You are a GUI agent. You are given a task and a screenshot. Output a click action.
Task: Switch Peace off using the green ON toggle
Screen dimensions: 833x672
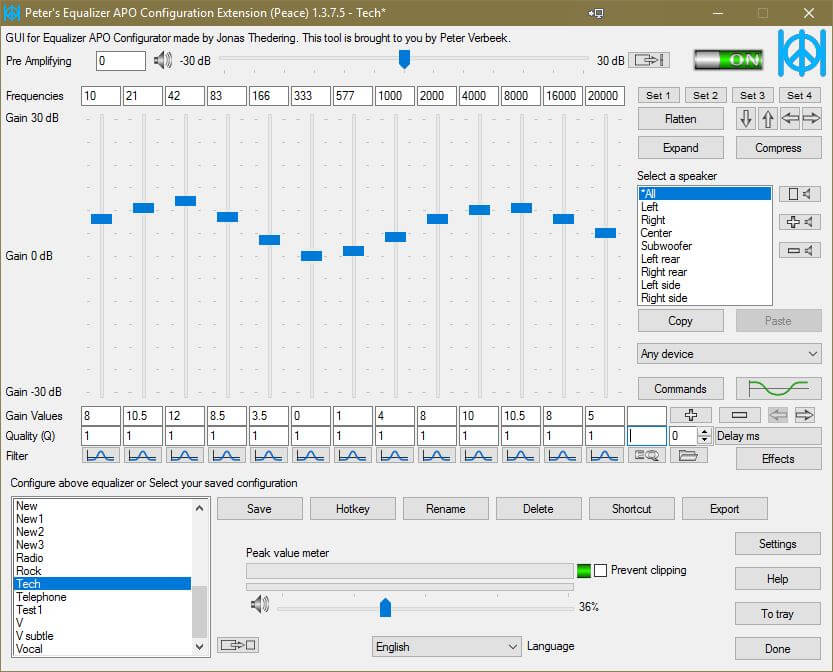(729, 60)
